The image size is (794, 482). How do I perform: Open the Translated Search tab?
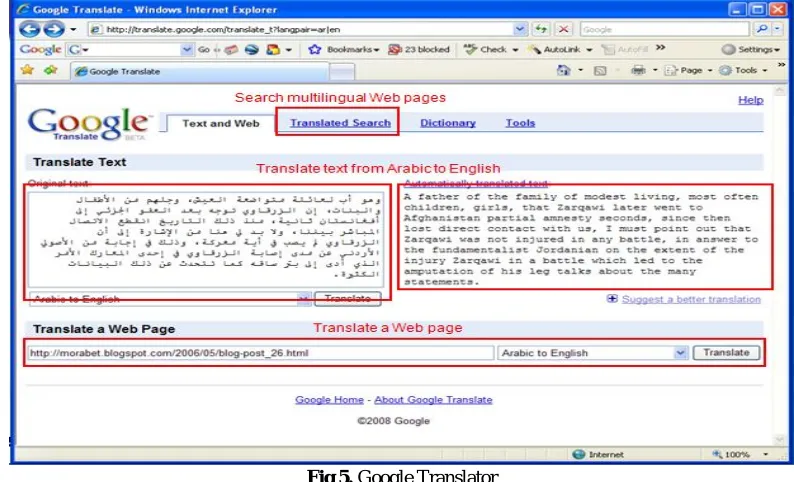click(340, 123)
